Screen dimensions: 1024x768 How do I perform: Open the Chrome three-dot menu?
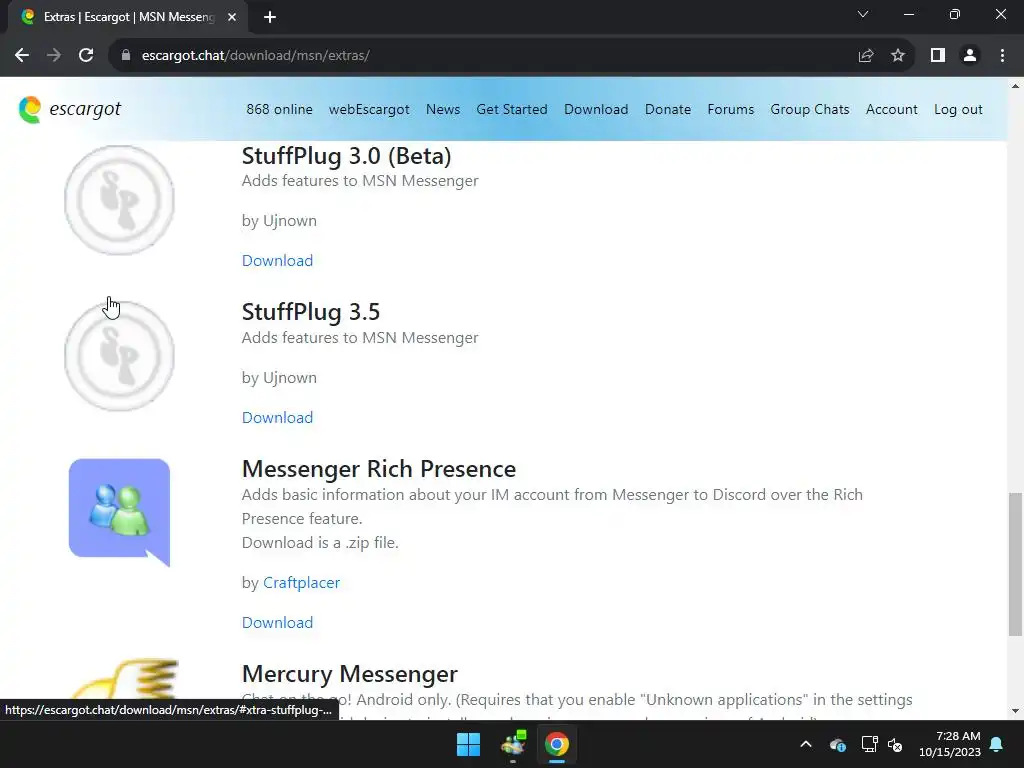pos(1002,56)
